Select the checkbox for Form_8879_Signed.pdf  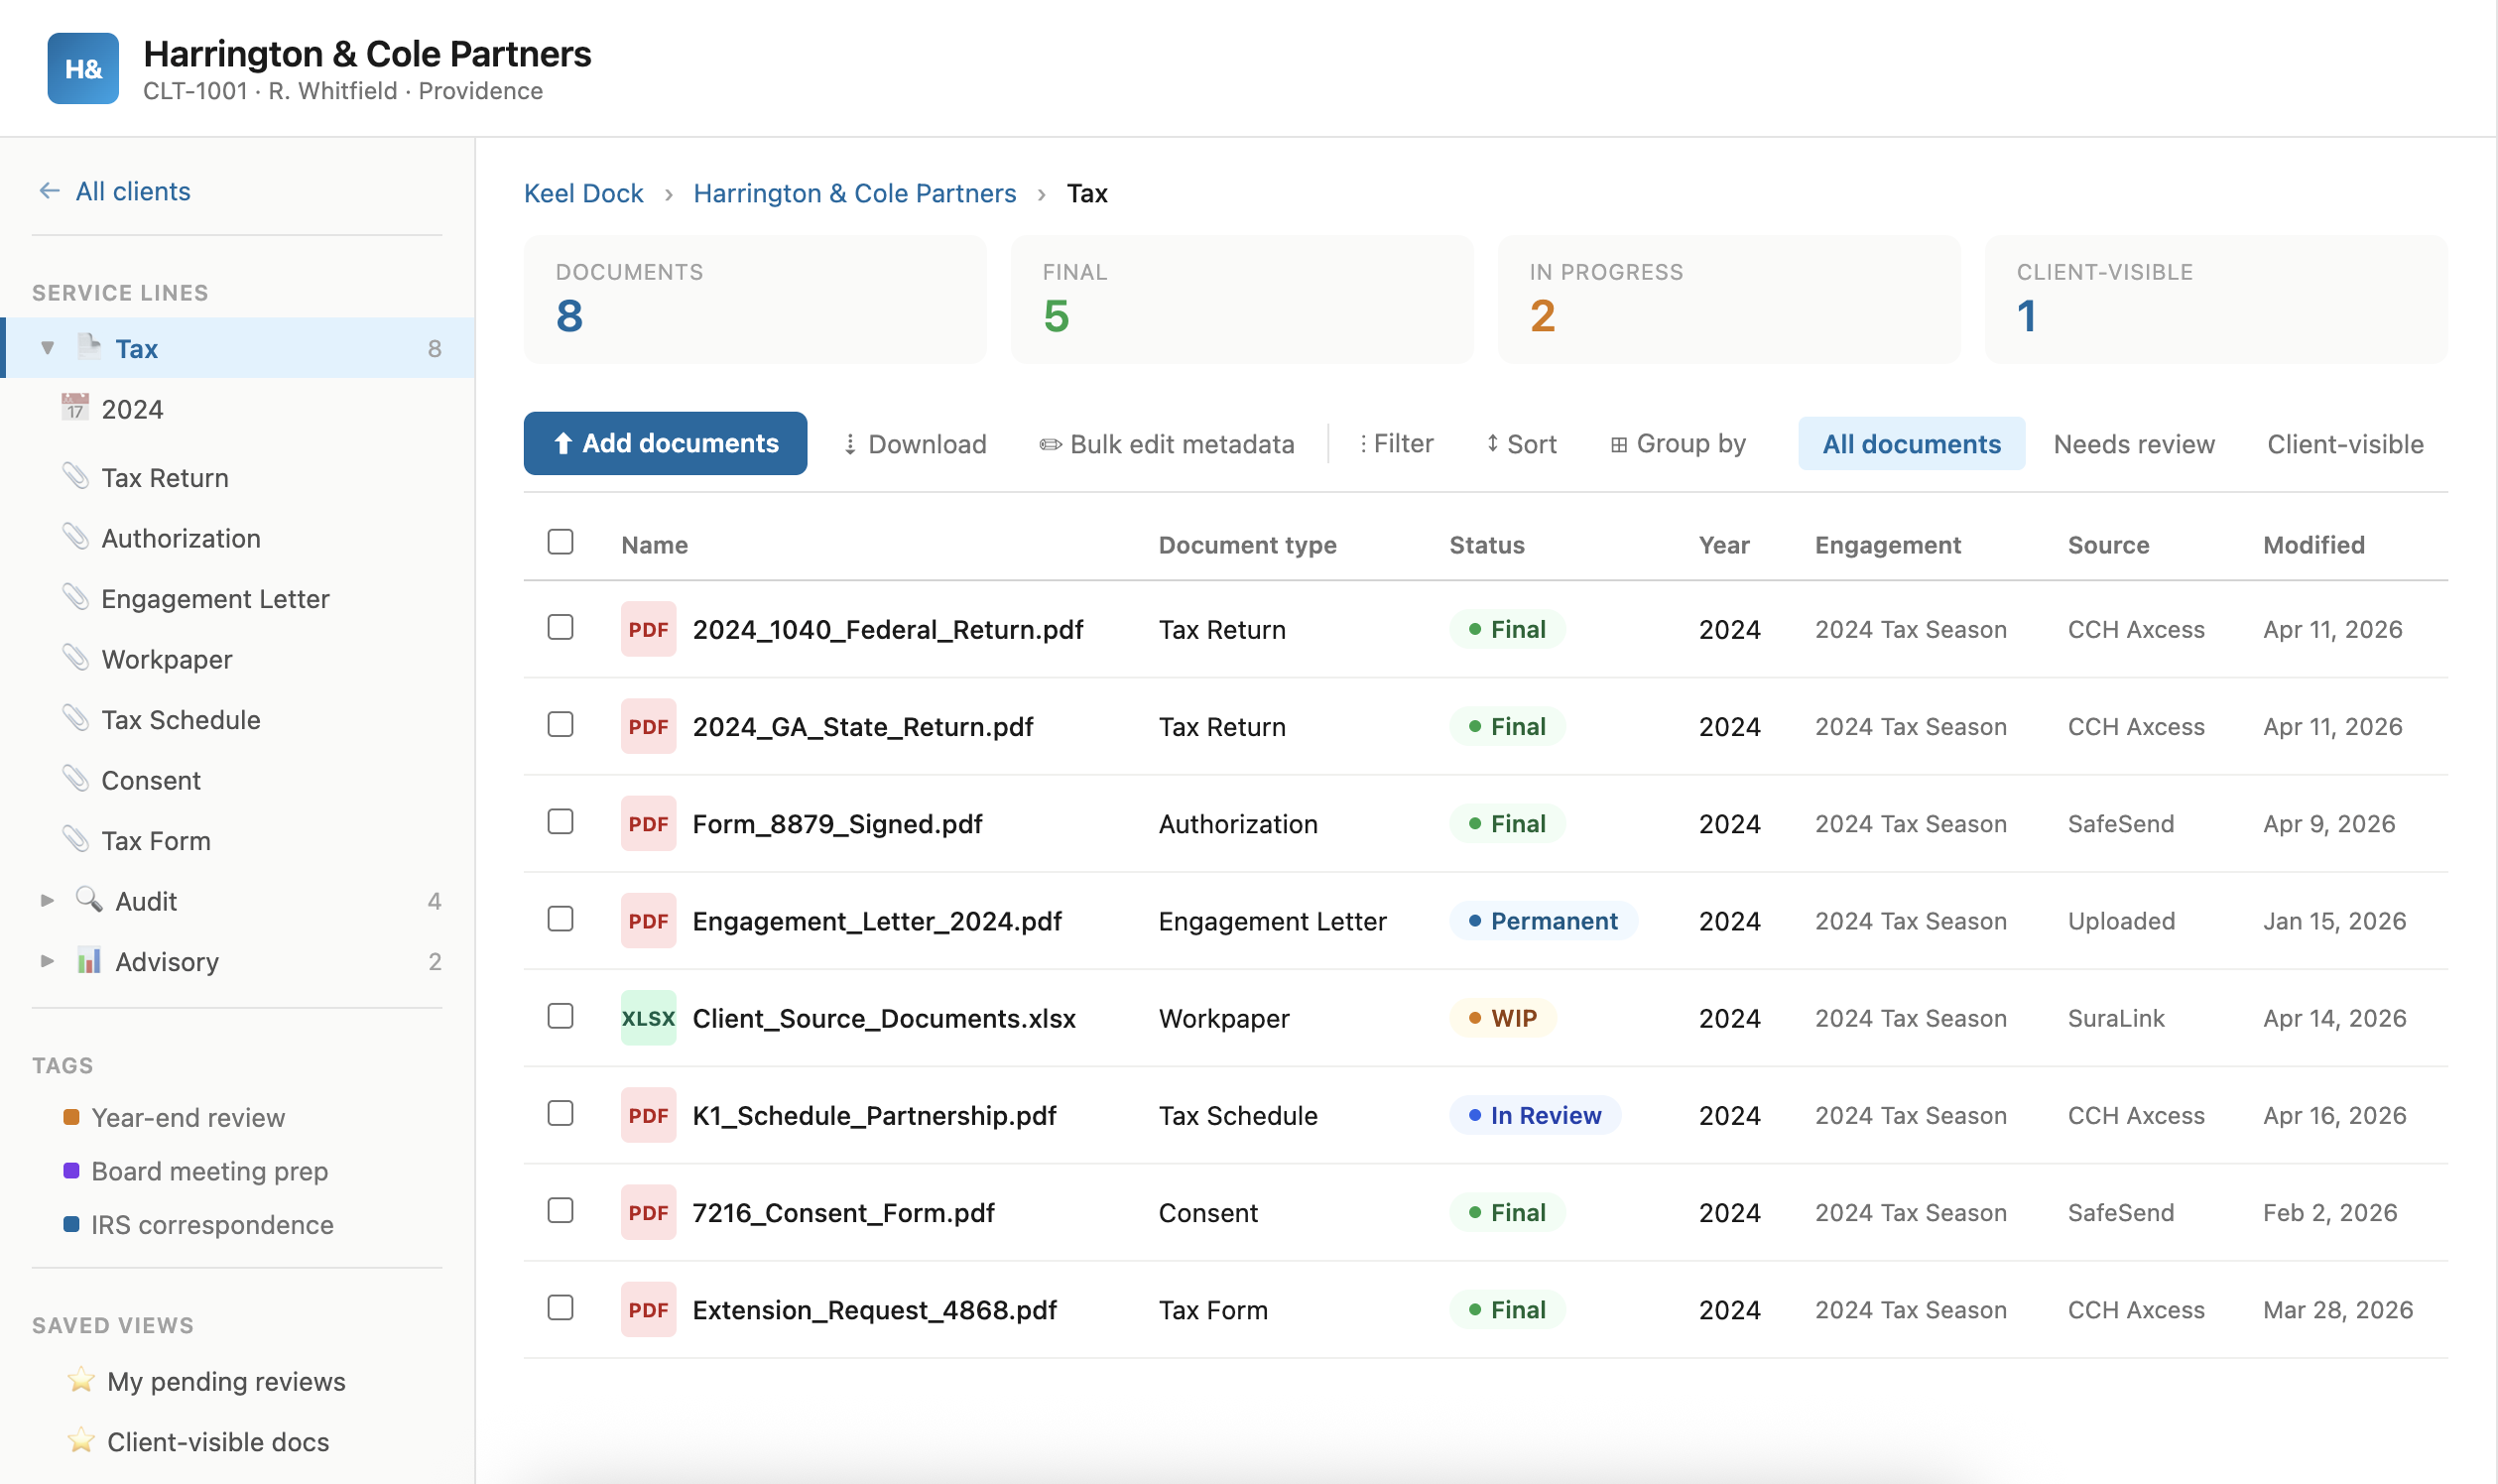560,823
